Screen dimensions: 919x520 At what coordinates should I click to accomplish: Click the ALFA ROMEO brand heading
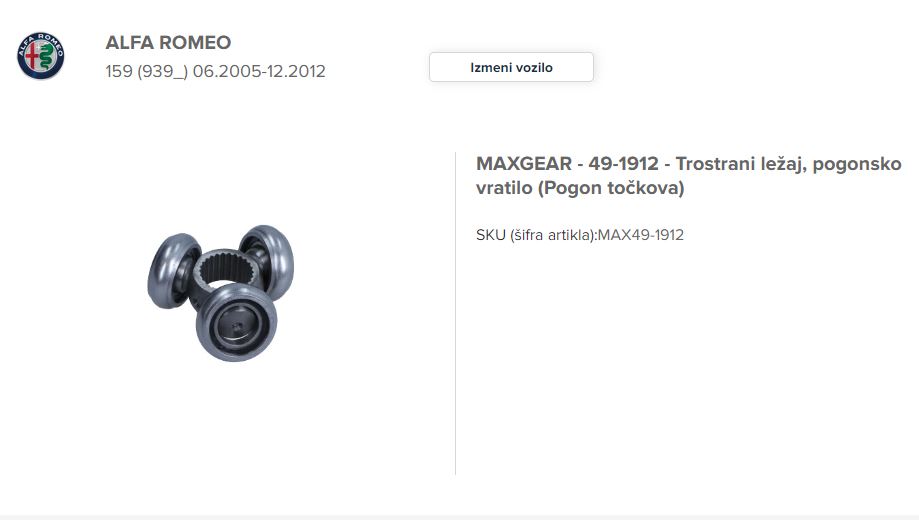[x=168, y=42]
